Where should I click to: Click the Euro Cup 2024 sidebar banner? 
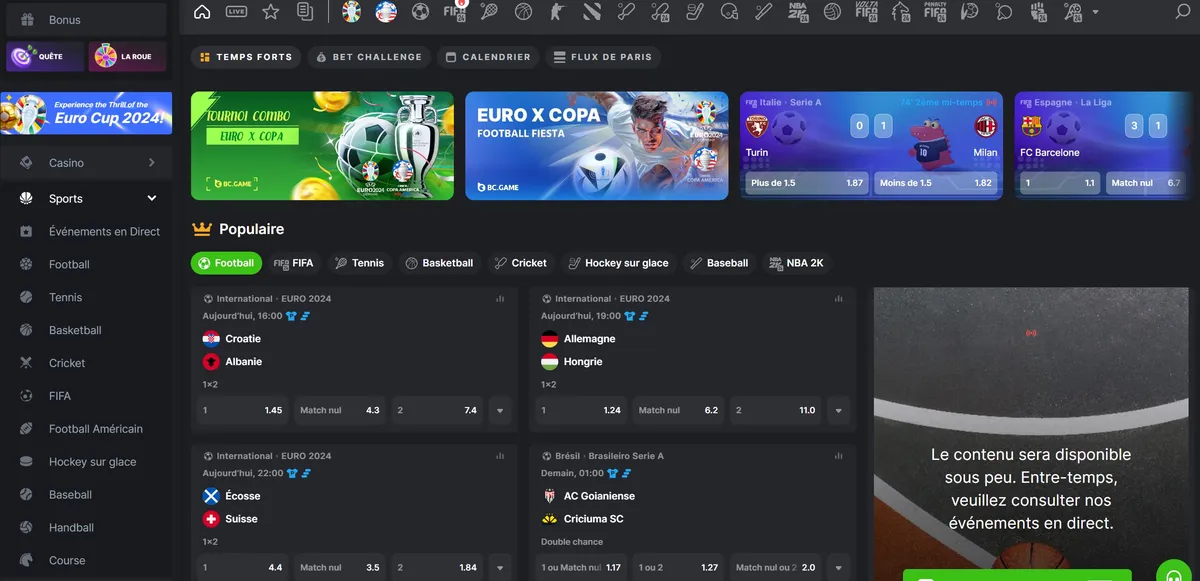tap(86, 113)
